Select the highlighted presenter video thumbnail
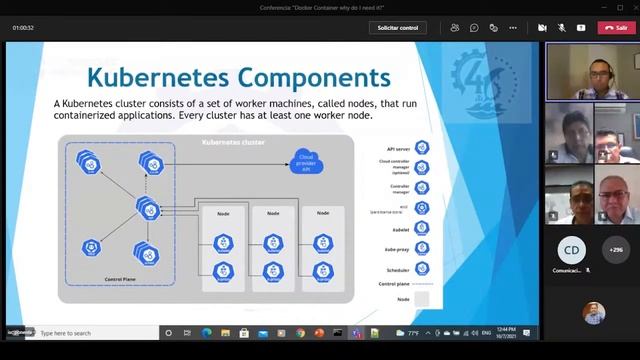The width and height of the screenshot is (640, 360). coord(593,72)
